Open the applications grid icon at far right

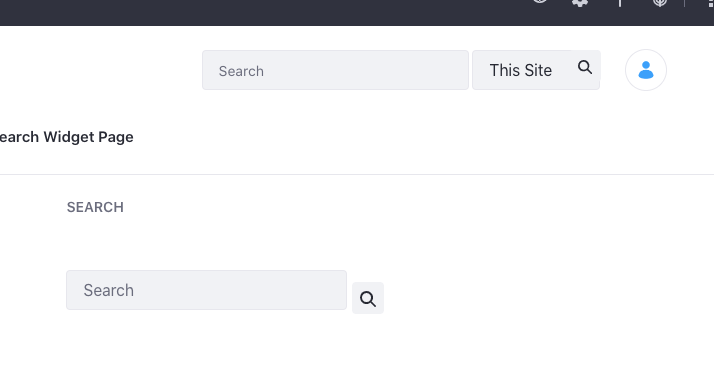tap(711, 3)
